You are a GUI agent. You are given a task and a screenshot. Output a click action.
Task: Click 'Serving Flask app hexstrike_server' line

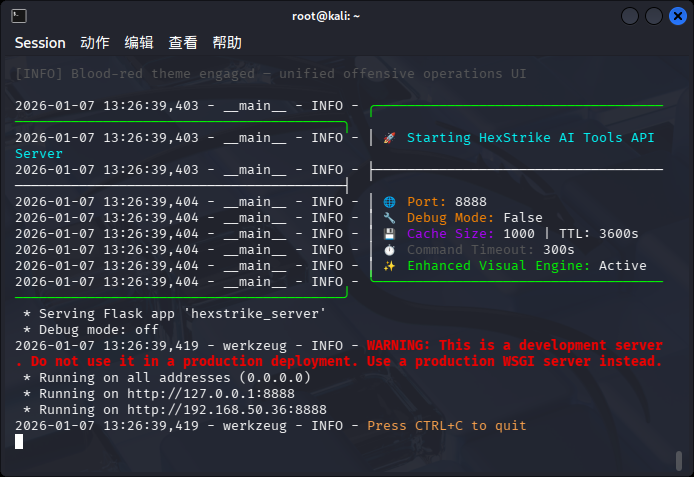click(174, 314)
